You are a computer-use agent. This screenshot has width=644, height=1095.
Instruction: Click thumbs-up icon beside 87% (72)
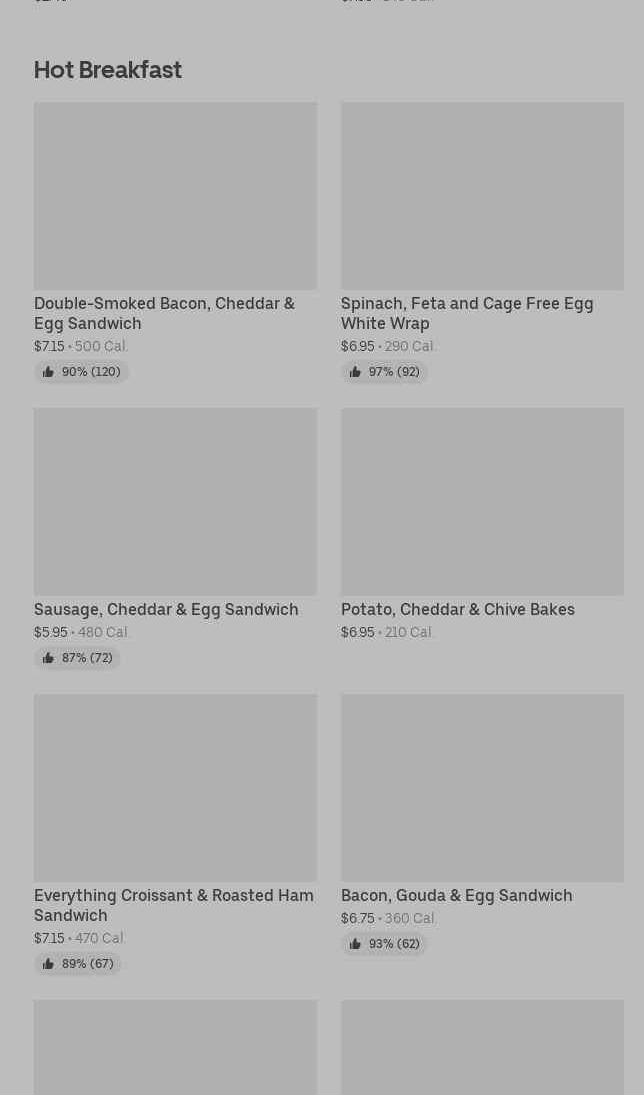coord(48,658)
